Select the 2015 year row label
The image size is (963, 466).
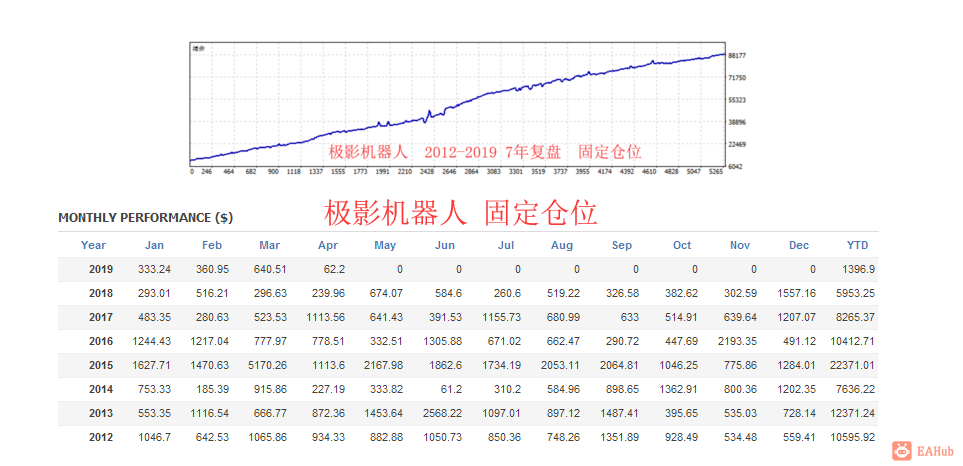pos(101,365)
